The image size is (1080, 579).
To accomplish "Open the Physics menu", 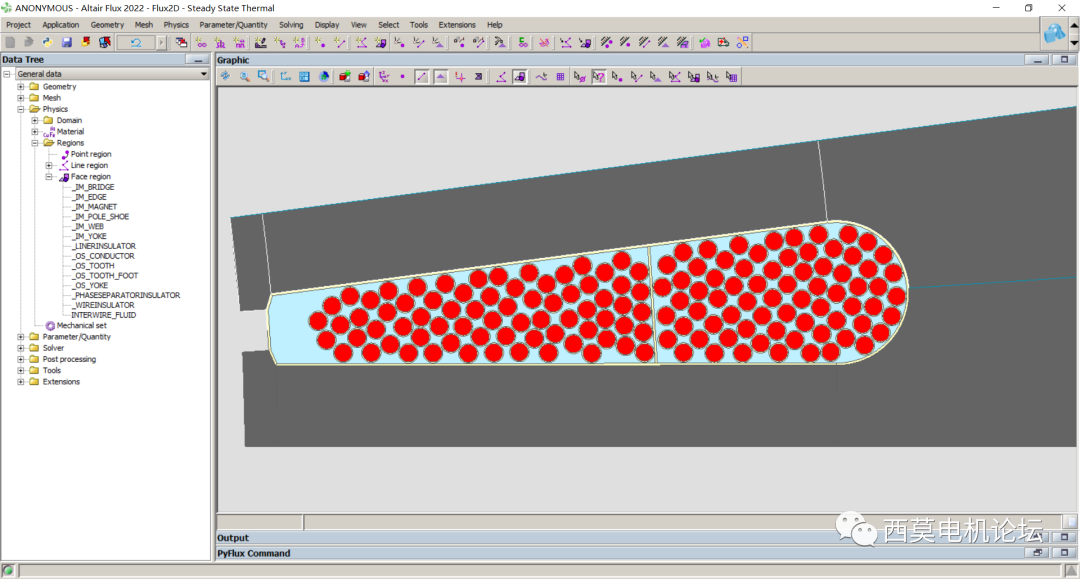I will tap(176, 25).
